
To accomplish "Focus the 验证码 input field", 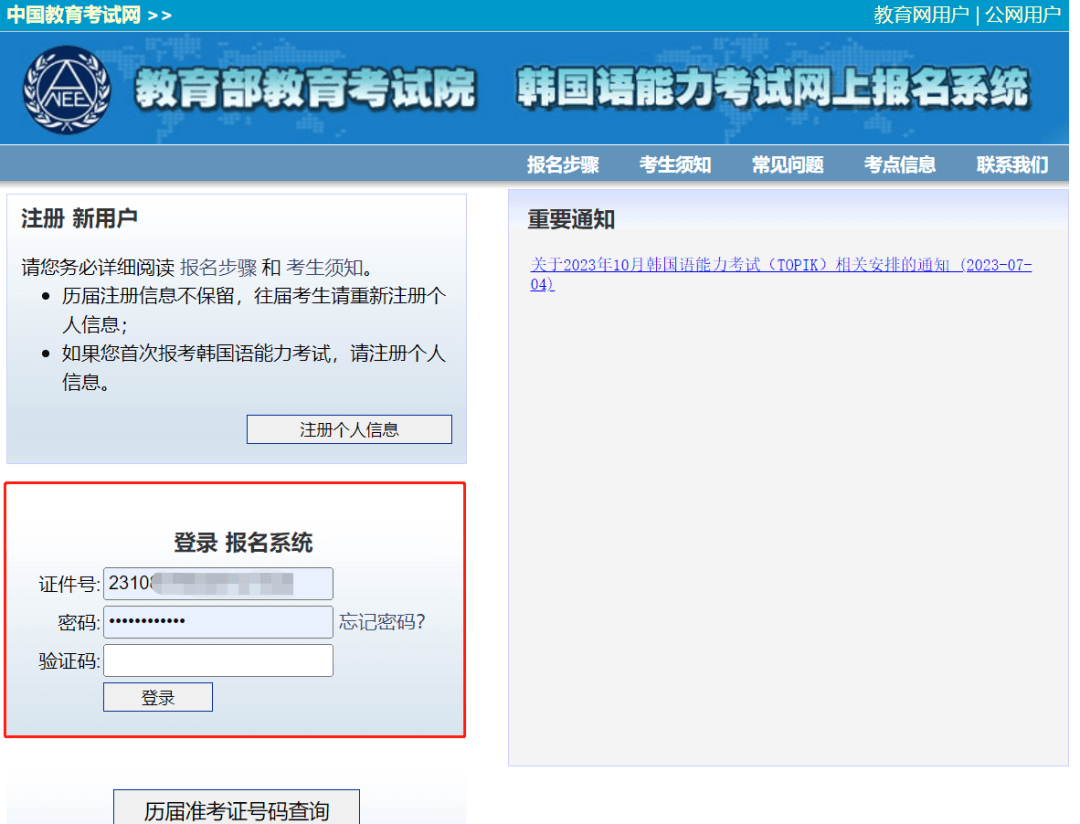I will click(x=218, y=661).
